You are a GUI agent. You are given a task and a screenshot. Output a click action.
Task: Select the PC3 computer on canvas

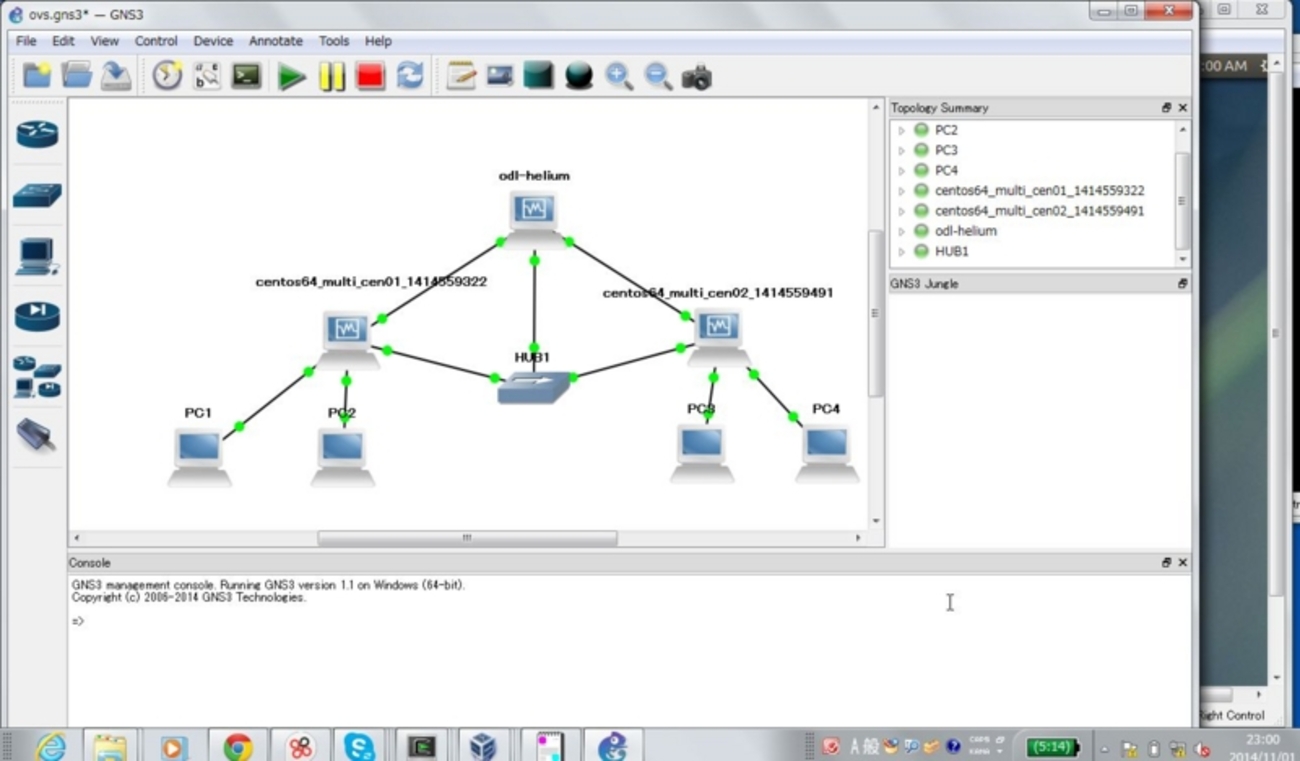click(x=702, y=454)
